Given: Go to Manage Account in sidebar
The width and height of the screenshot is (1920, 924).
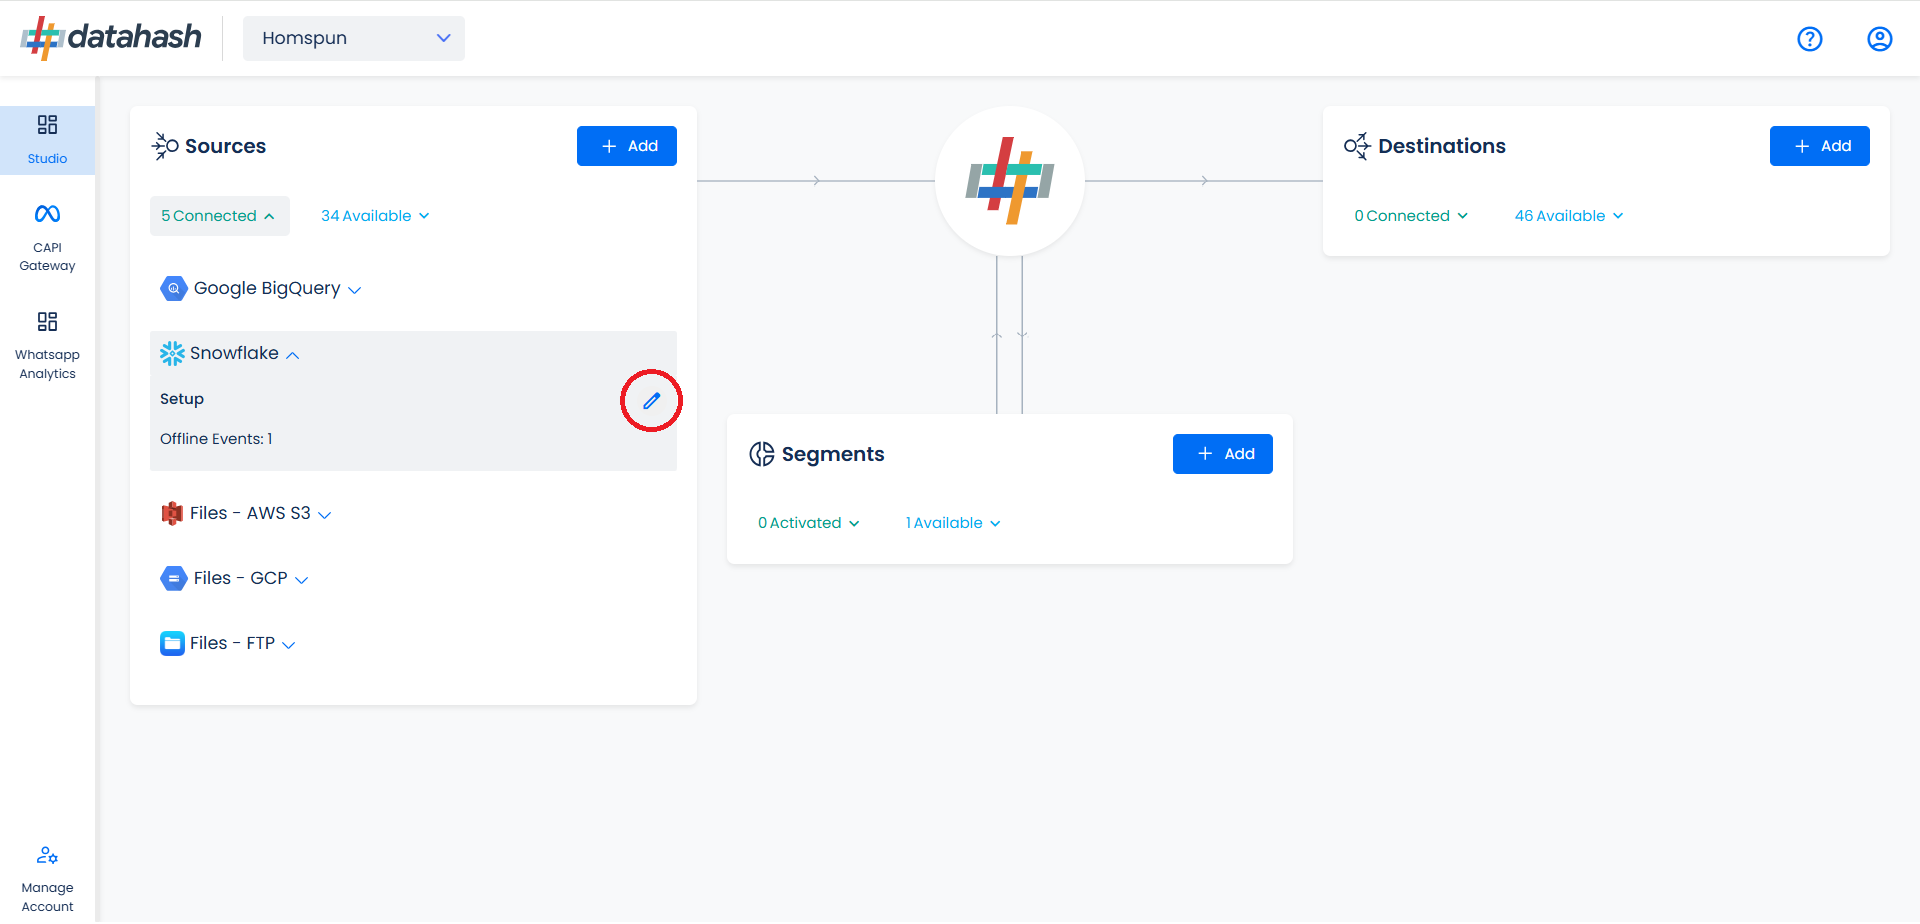Looking at the screenshot, I should click(x=47, y=879).
